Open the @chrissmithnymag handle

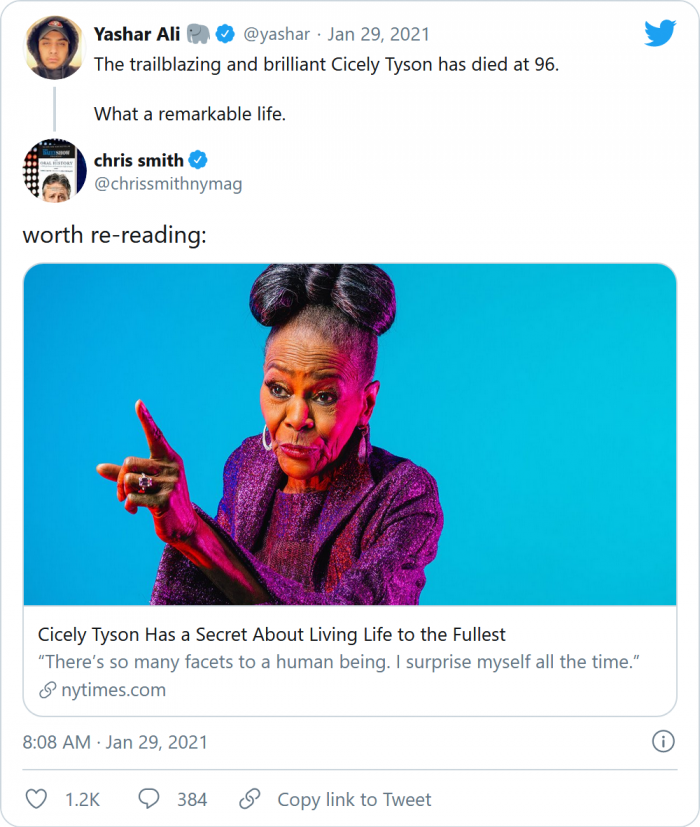click(x=168, y=184)
